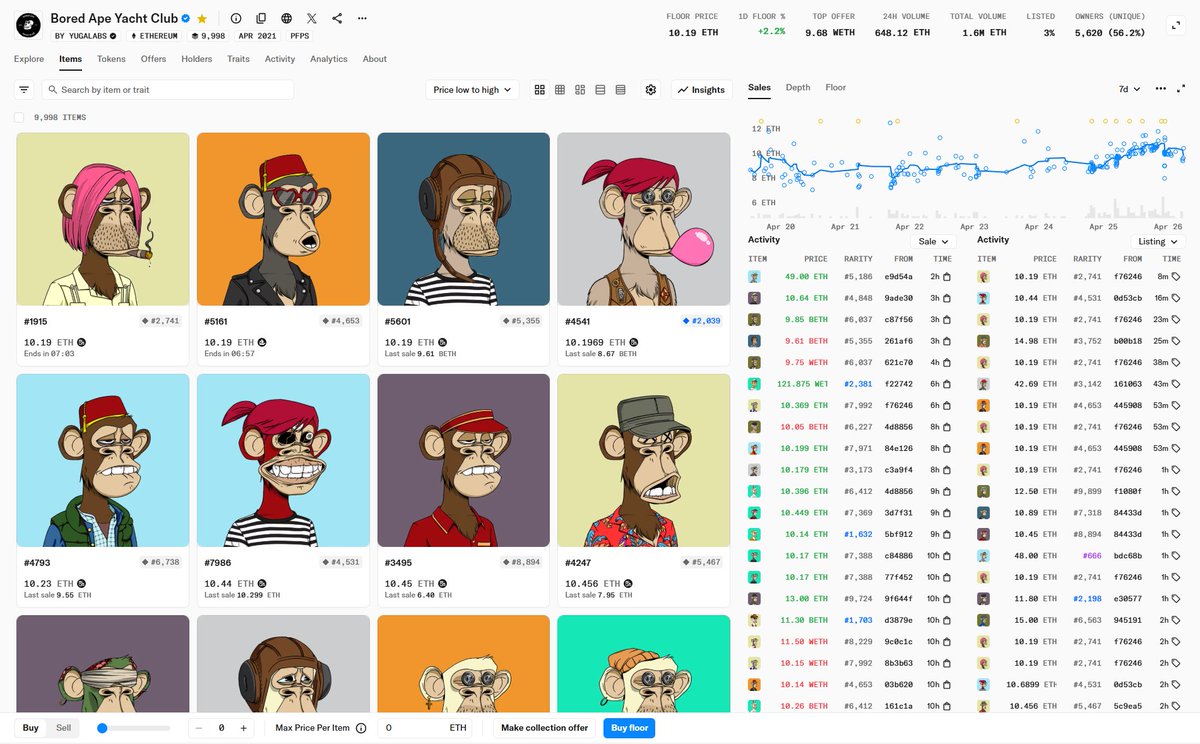The height and width of the screenshot is (744, 1200).
Task: Switch to large grid view
Action: 540,90
